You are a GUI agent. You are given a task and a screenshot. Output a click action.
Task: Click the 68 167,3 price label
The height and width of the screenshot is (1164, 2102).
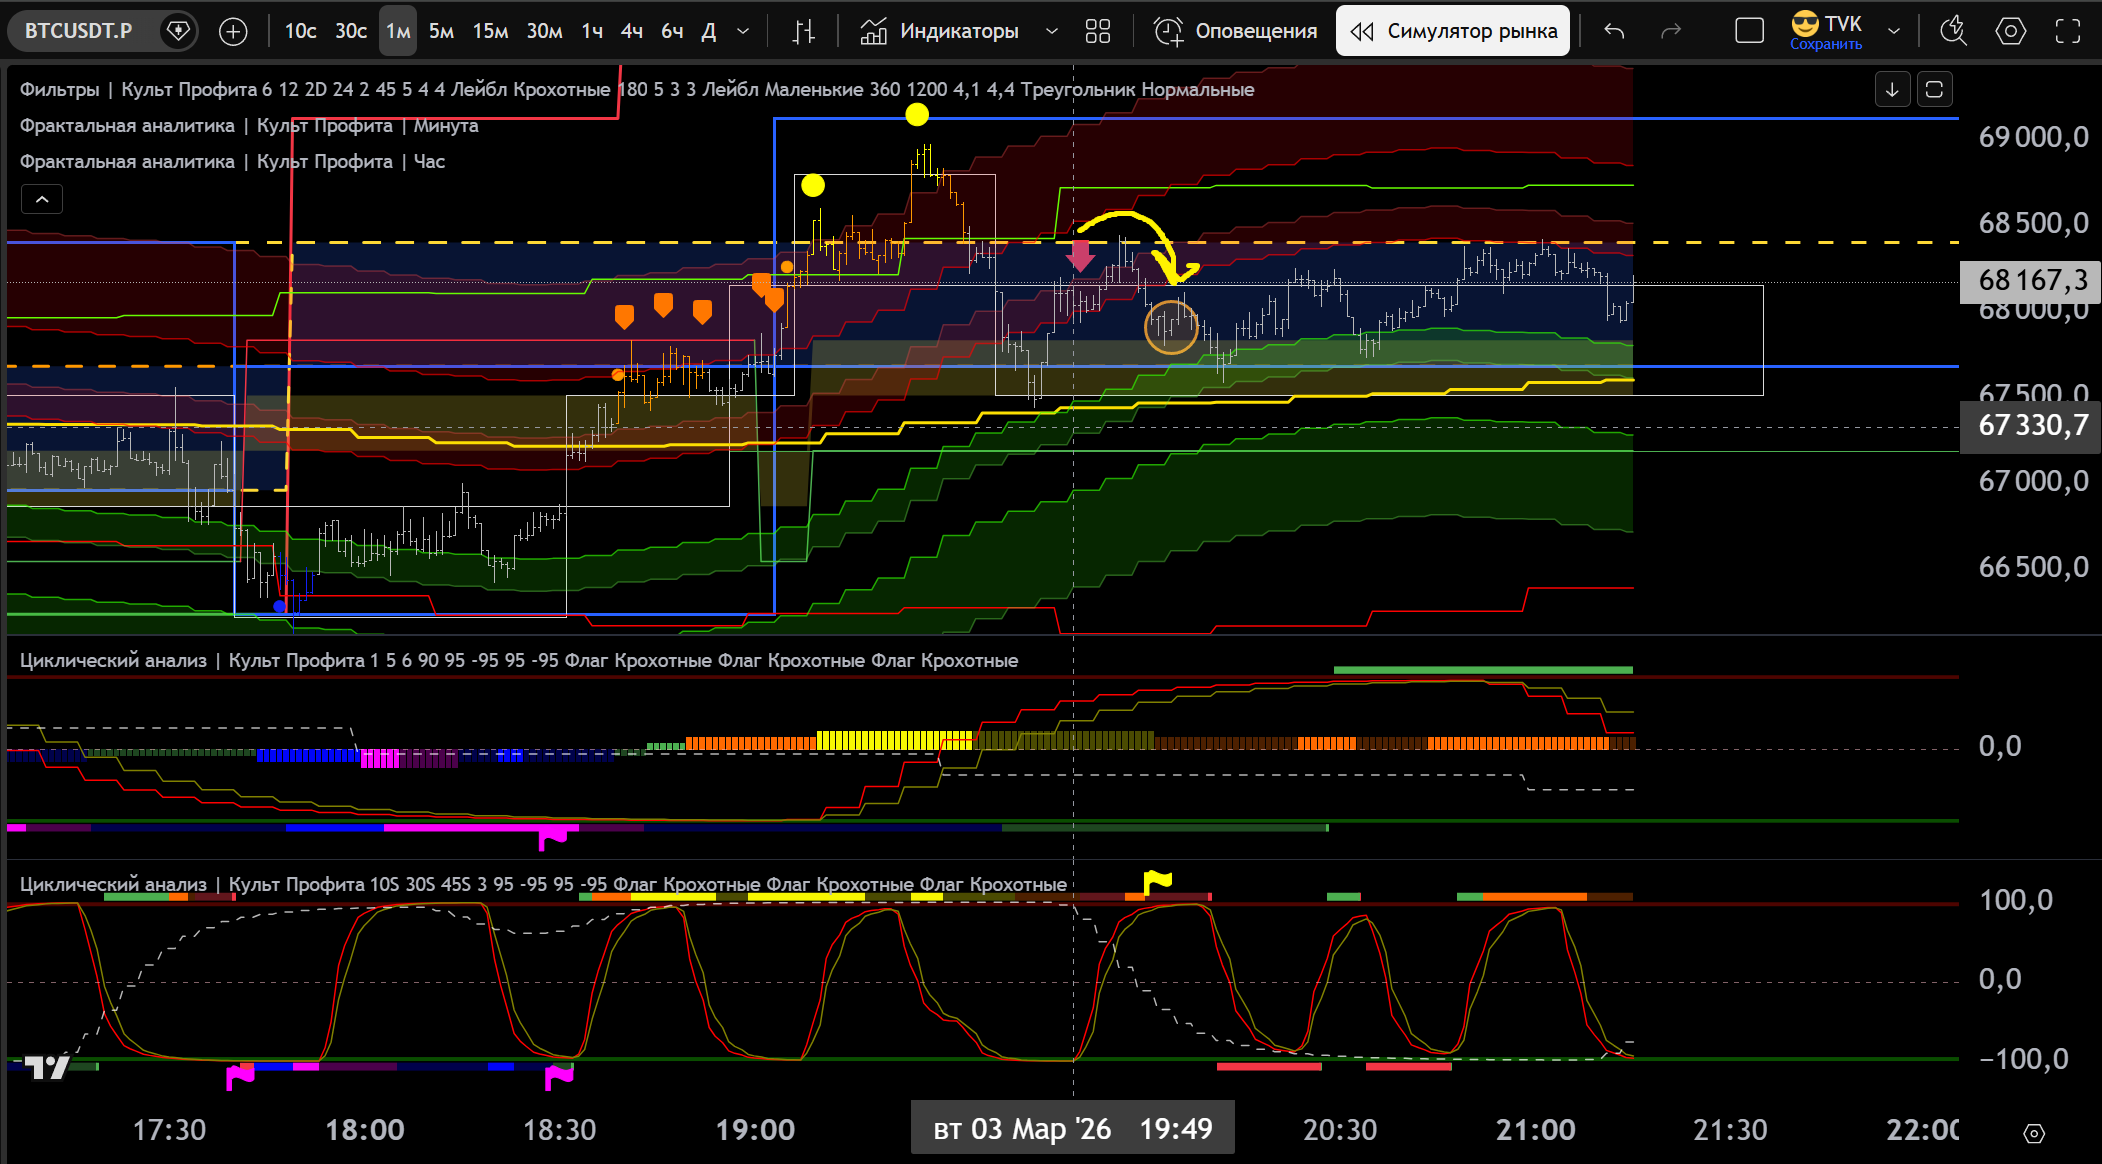coord(2032,280)
